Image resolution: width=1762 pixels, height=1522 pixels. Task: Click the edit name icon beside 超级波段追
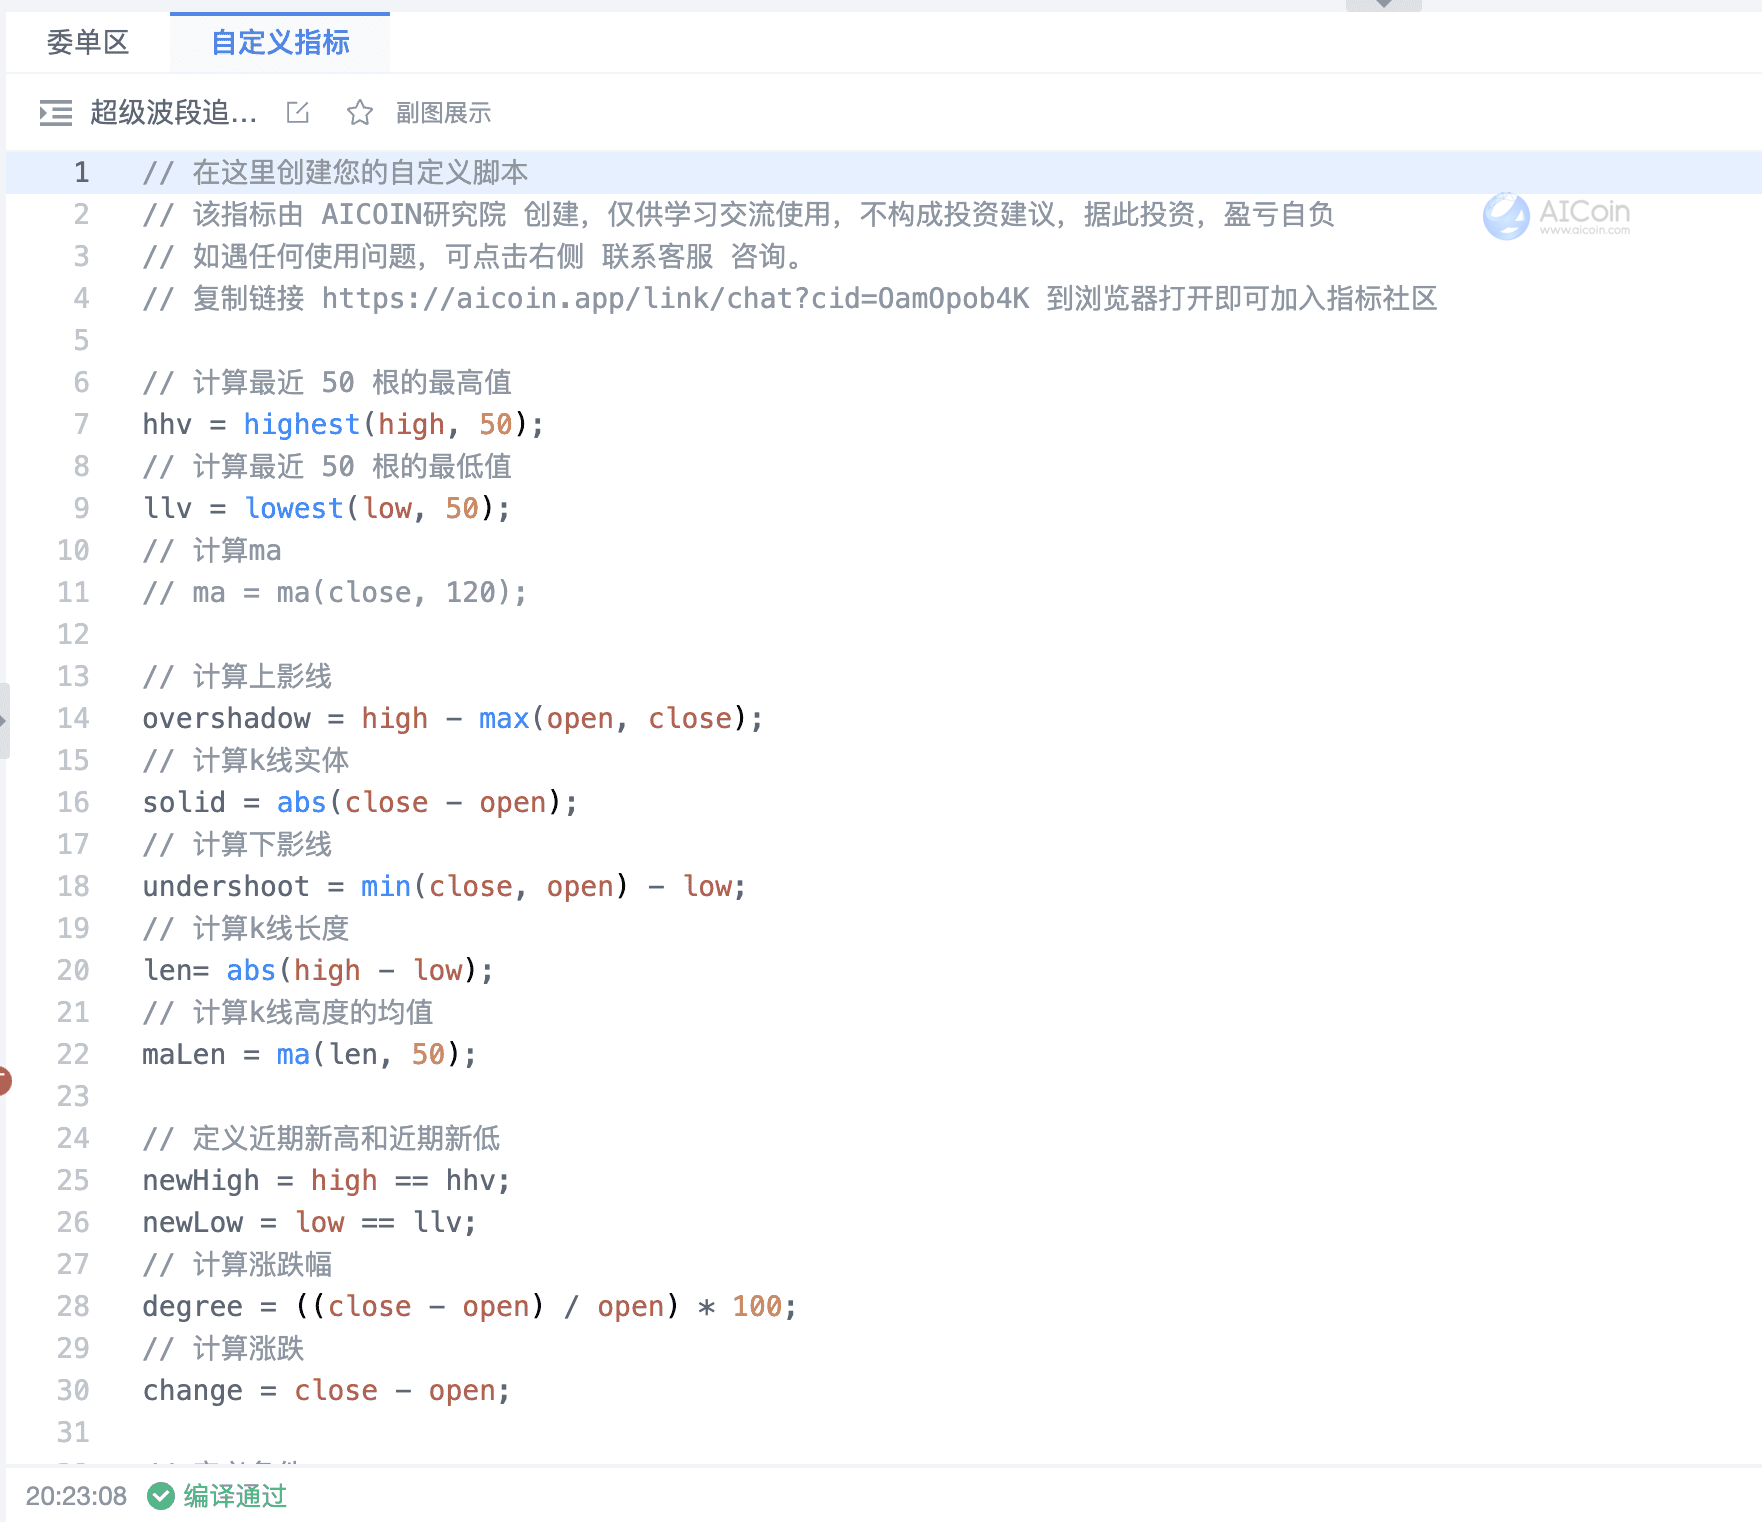(x=298, y=113)
